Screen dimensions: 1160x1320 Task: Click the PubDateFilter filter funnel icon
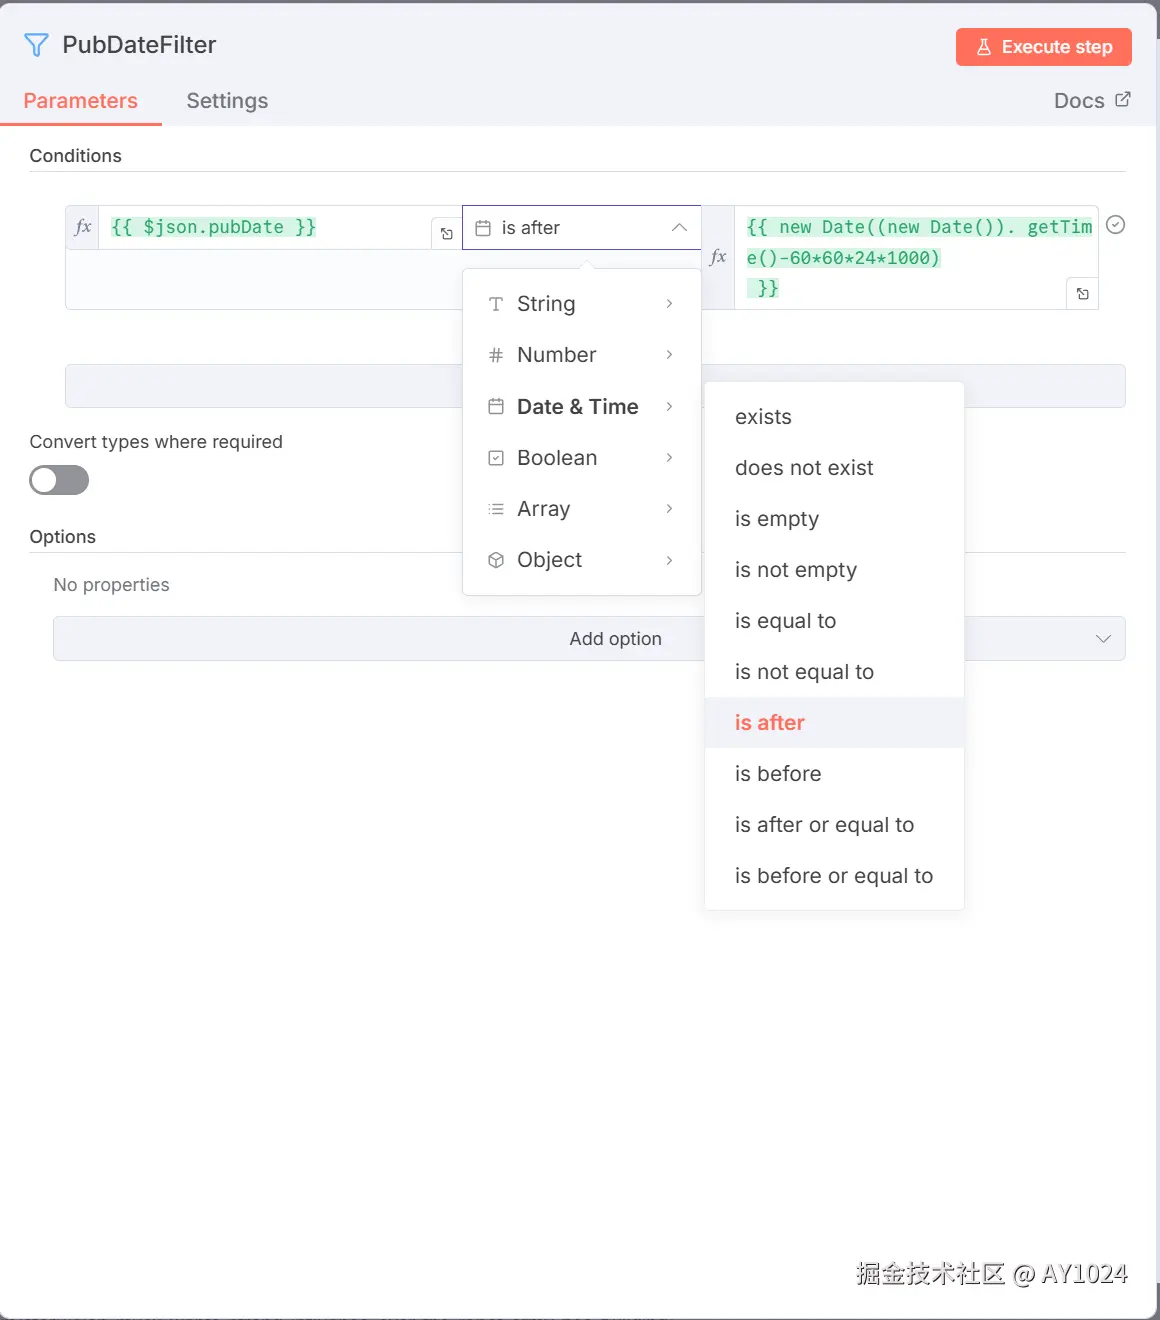click(36, 45)
